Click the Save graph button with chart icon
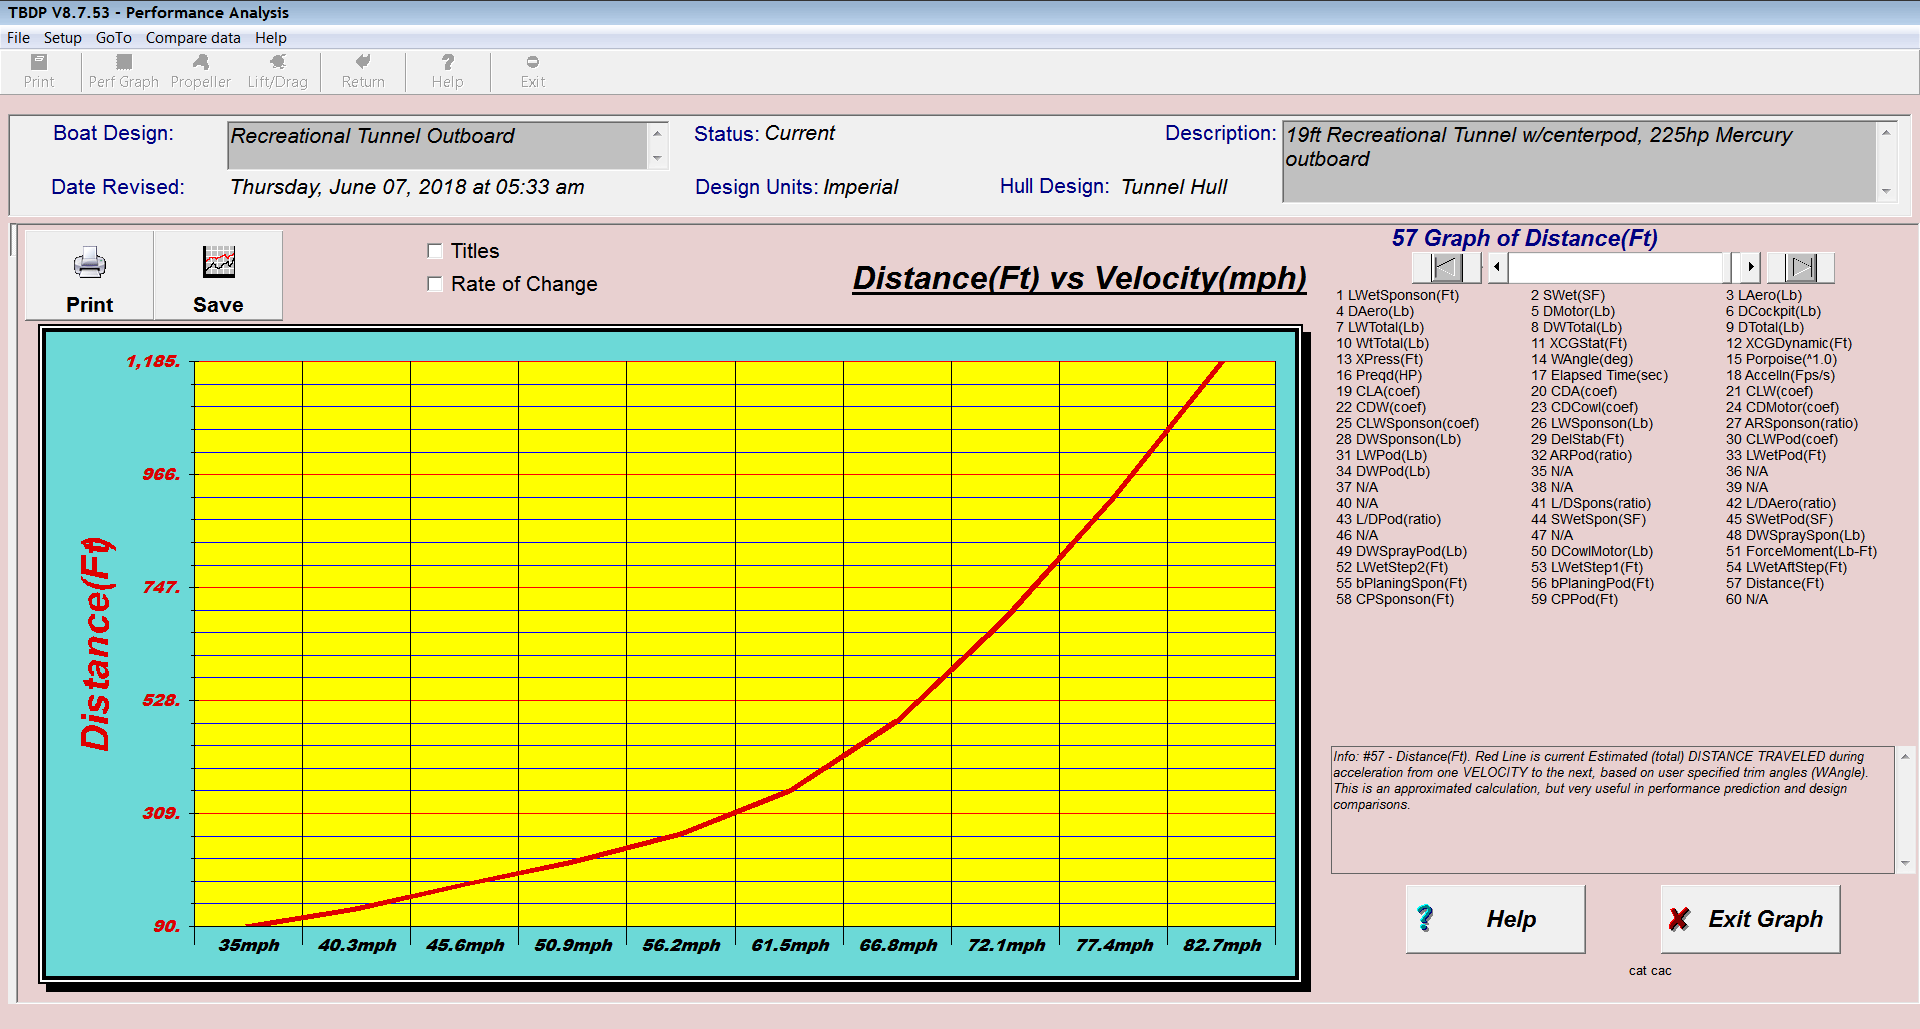Image resolution: width=1920 pixels, height=1029 pixels. [218, 276]
